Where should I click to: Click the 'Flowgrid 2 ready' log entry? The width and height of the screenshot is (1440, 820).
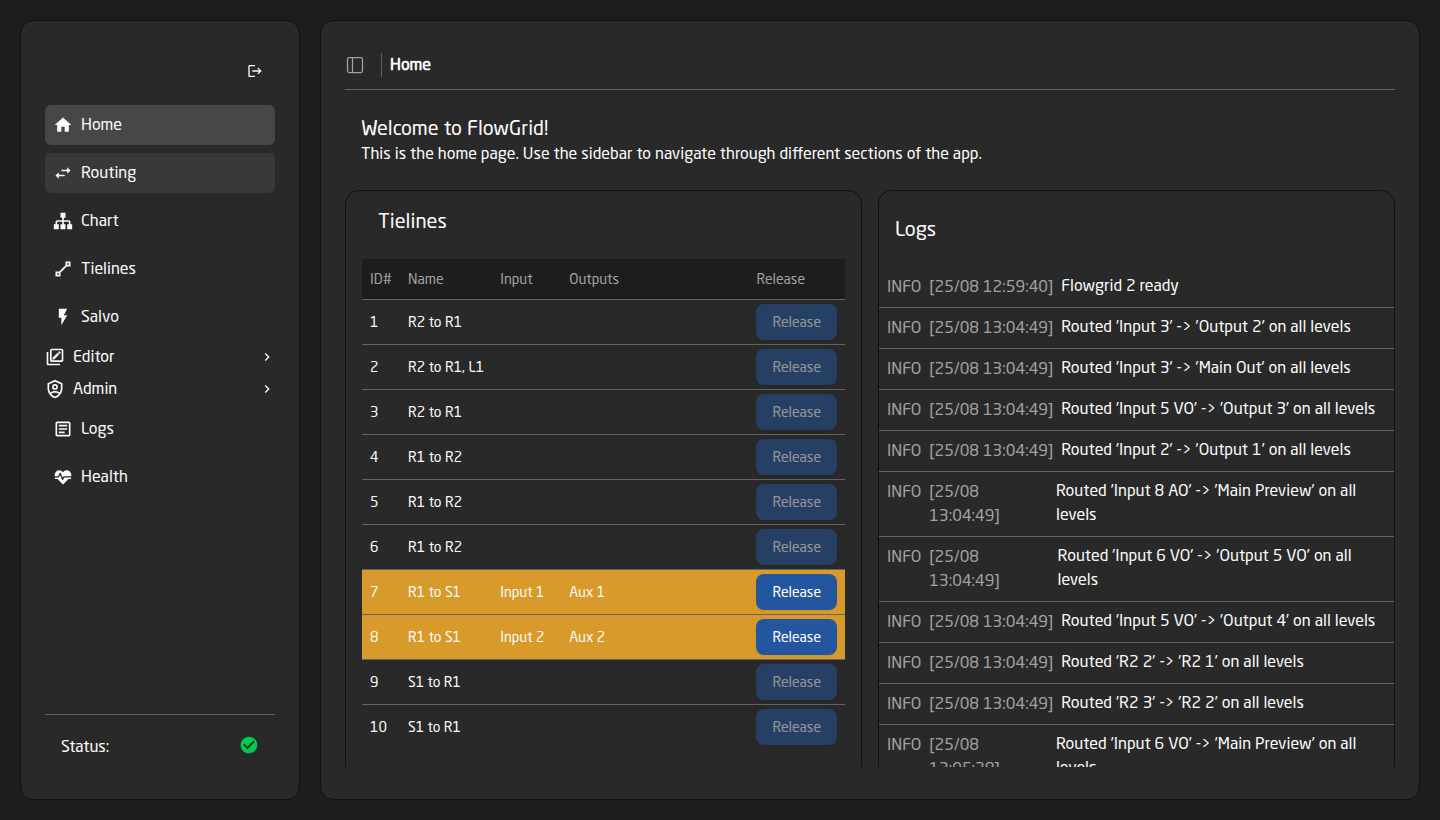(x=1136, y=286)
